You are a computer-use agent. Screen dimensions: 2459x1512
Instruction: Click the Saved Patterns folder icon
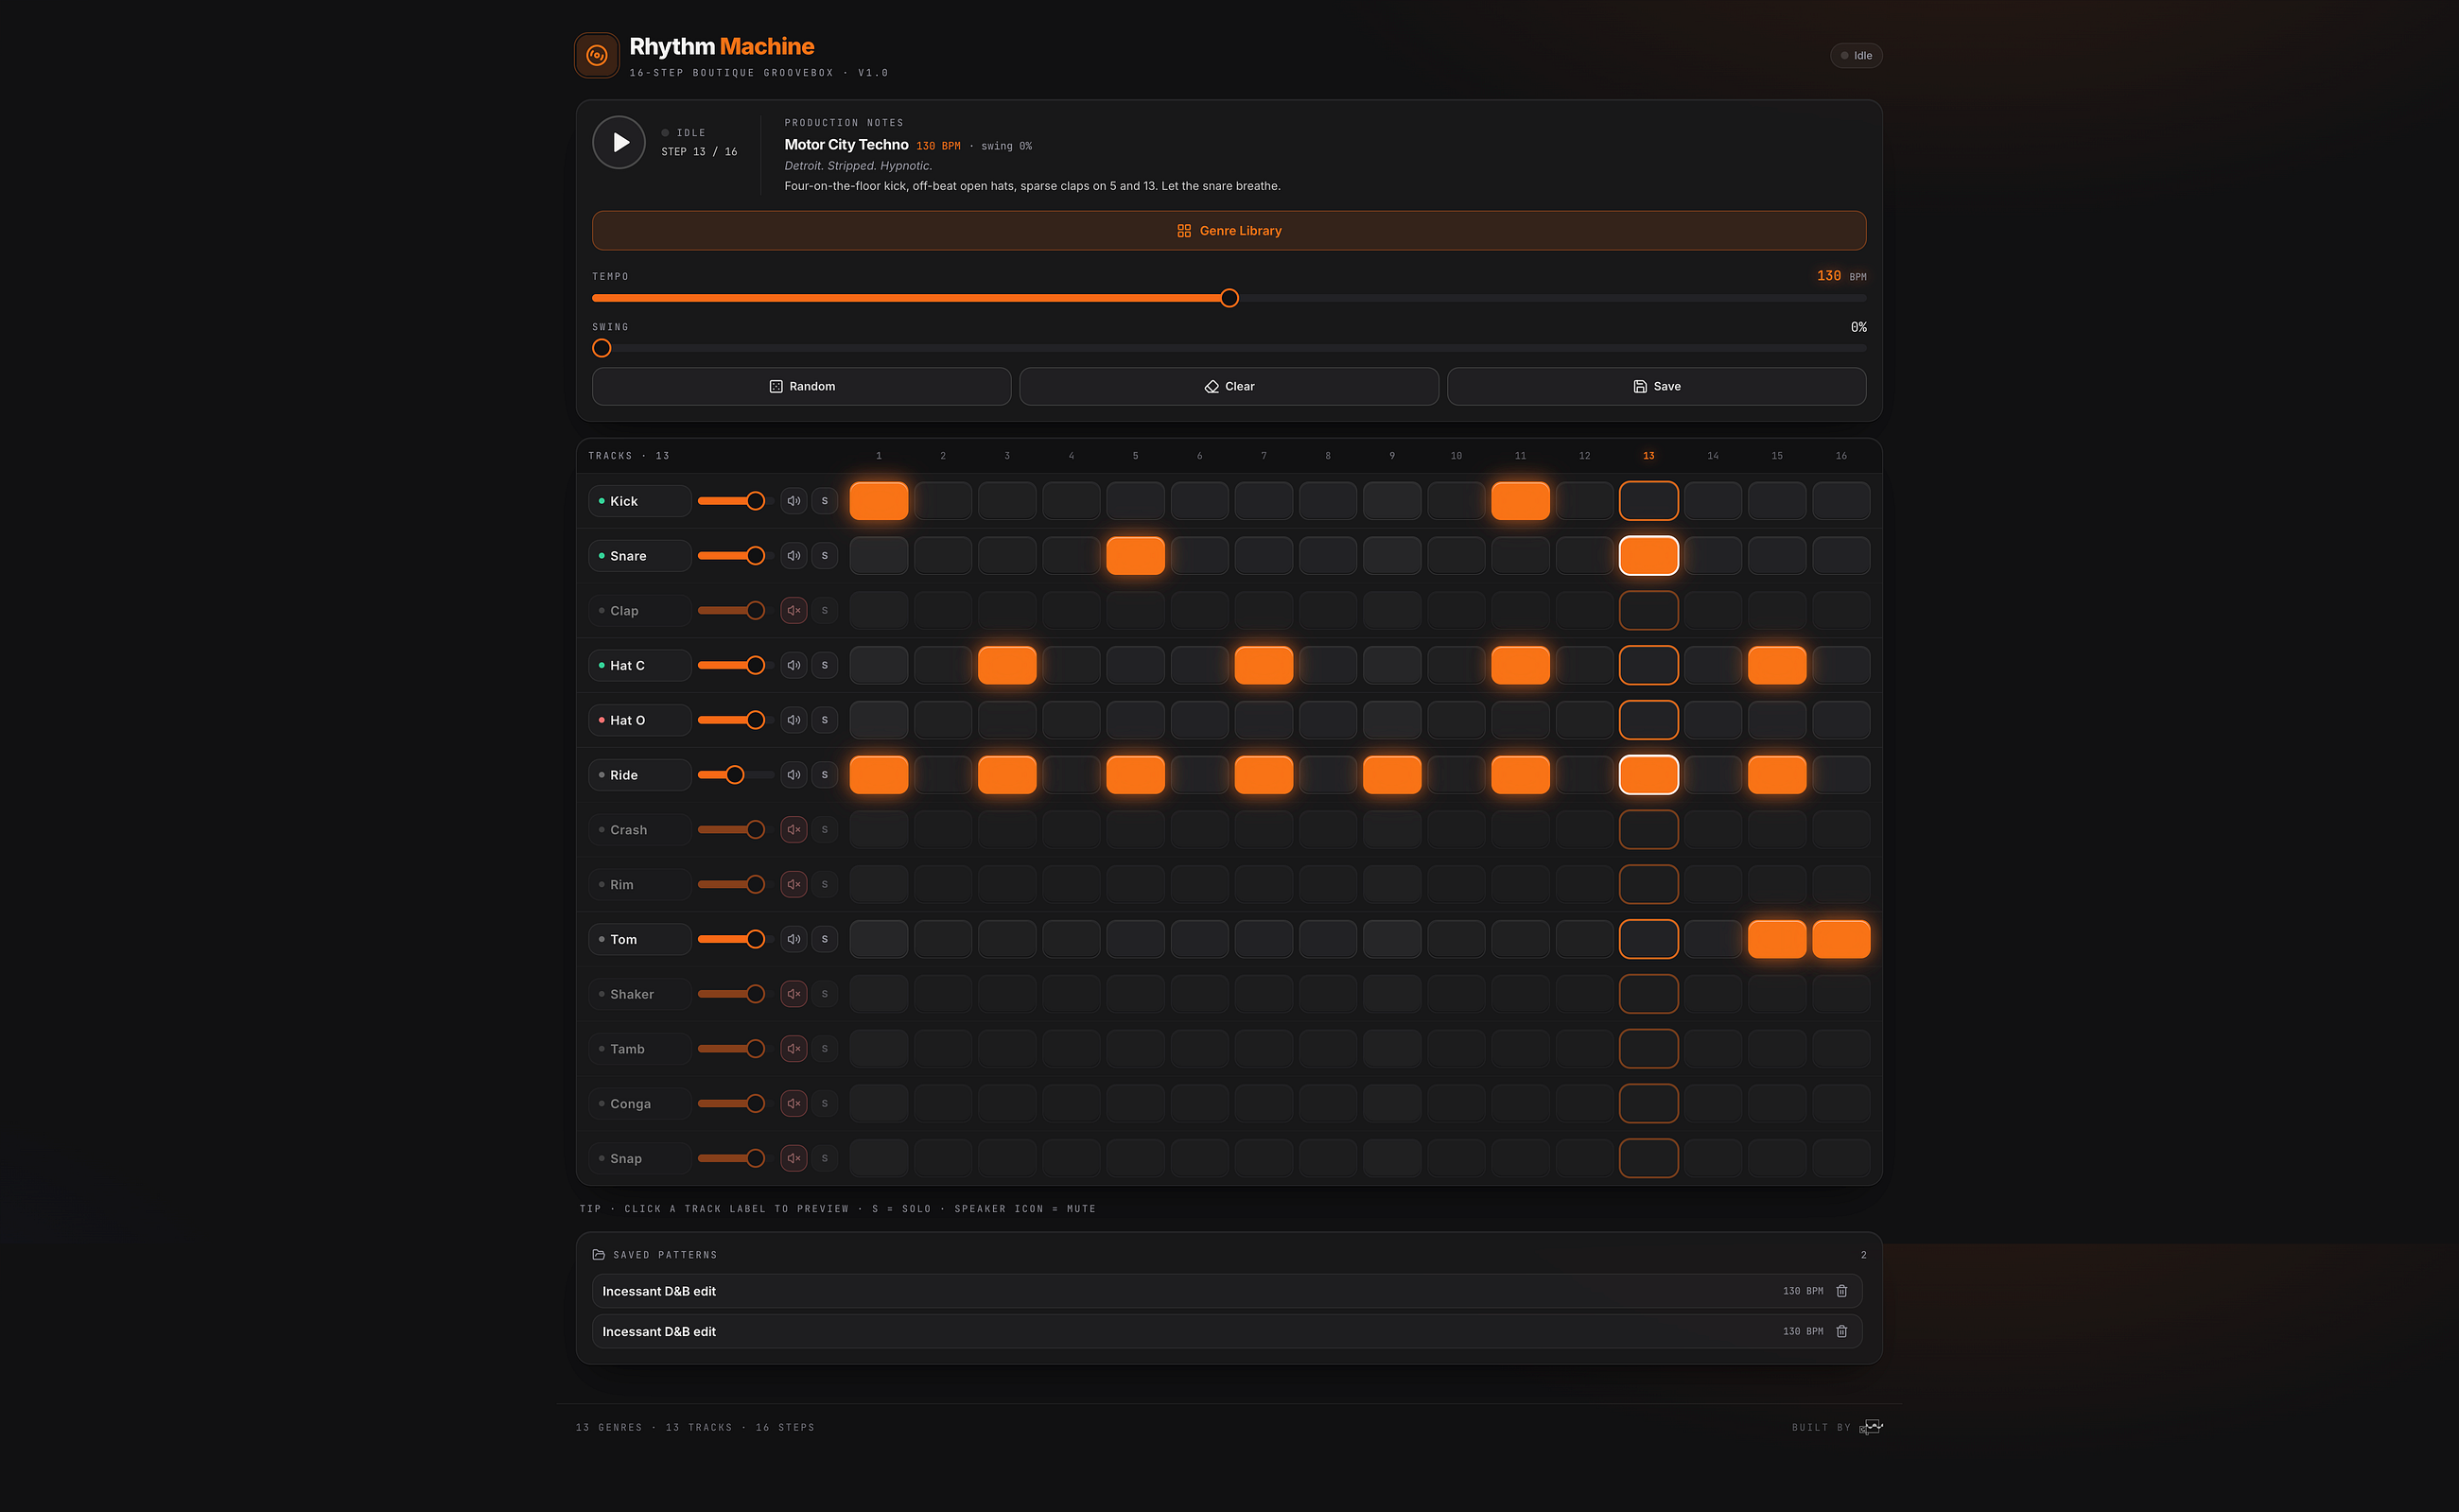point(598,1254)
